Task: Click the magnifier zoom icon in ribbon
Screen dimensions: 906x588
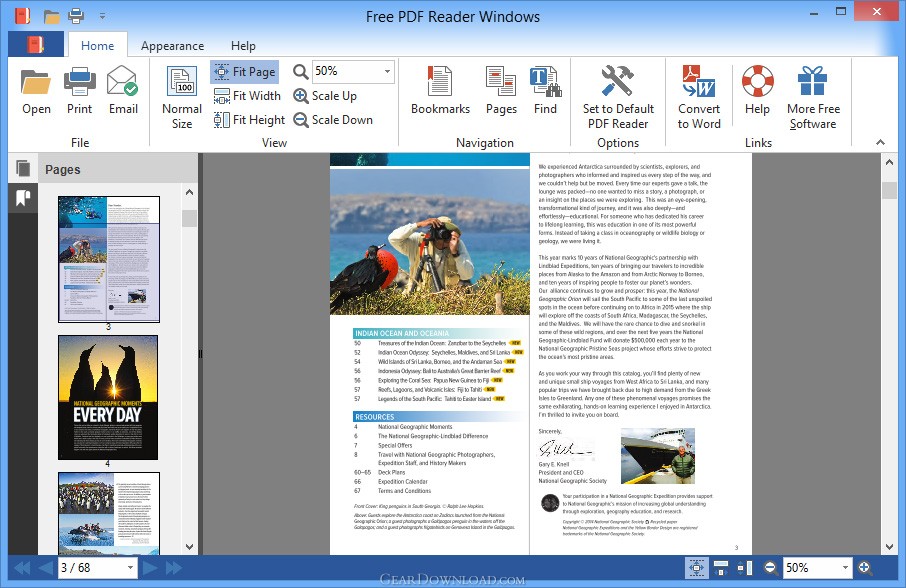Action: 300,72
